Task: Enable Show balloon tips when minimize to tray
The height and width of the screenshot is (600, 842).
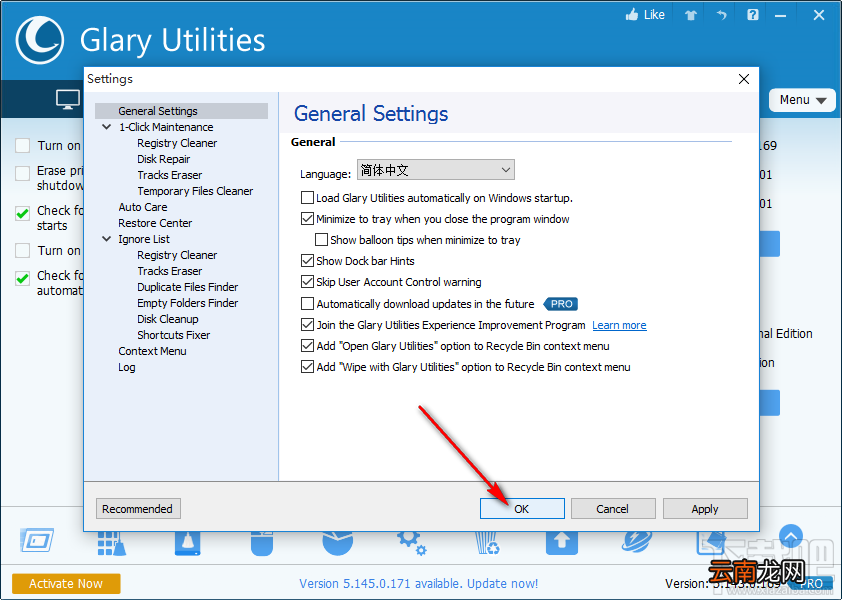Action: (x=321, y=240)
